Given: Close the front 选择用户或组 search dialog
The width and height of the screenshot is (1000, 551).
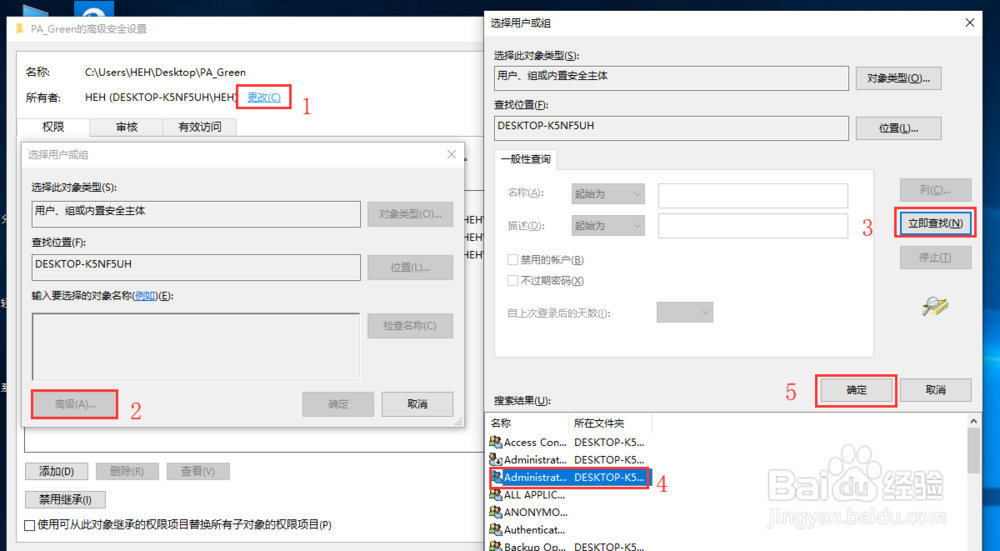Looking at the screenshot, I should (x=969, y=23).
